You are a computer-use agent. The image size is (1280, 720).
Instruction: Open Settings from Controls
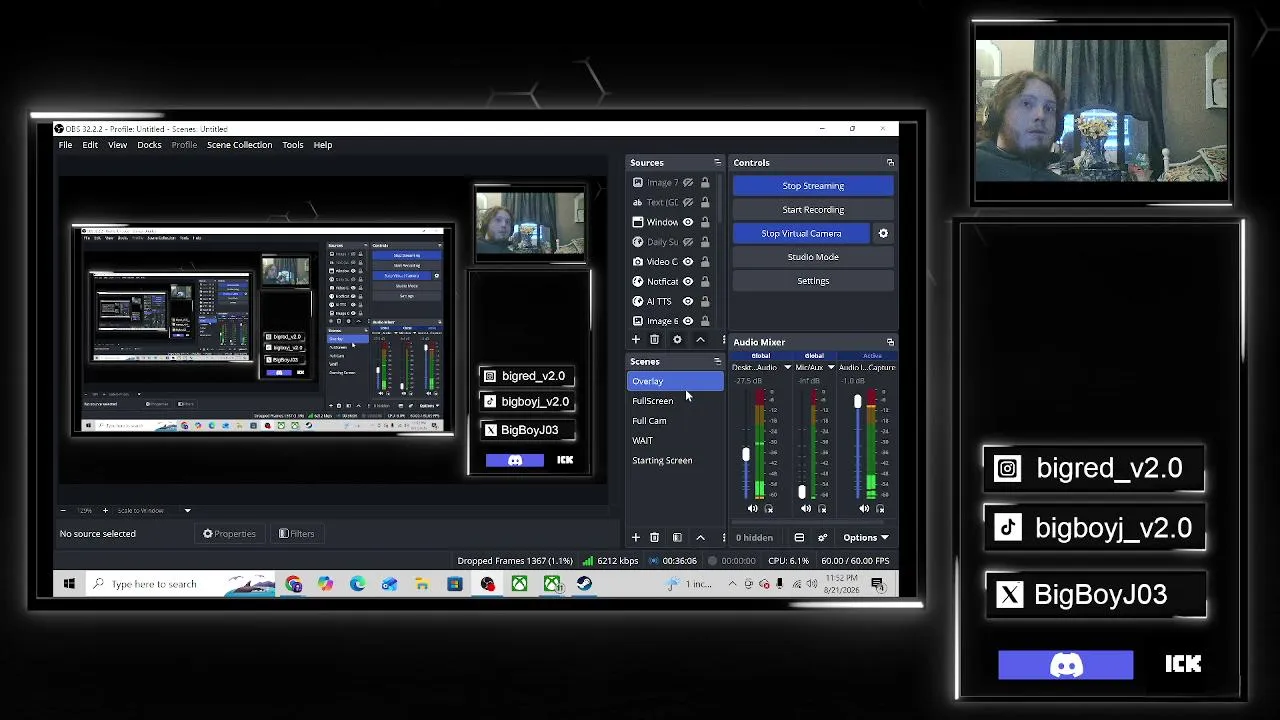(813, 281)
